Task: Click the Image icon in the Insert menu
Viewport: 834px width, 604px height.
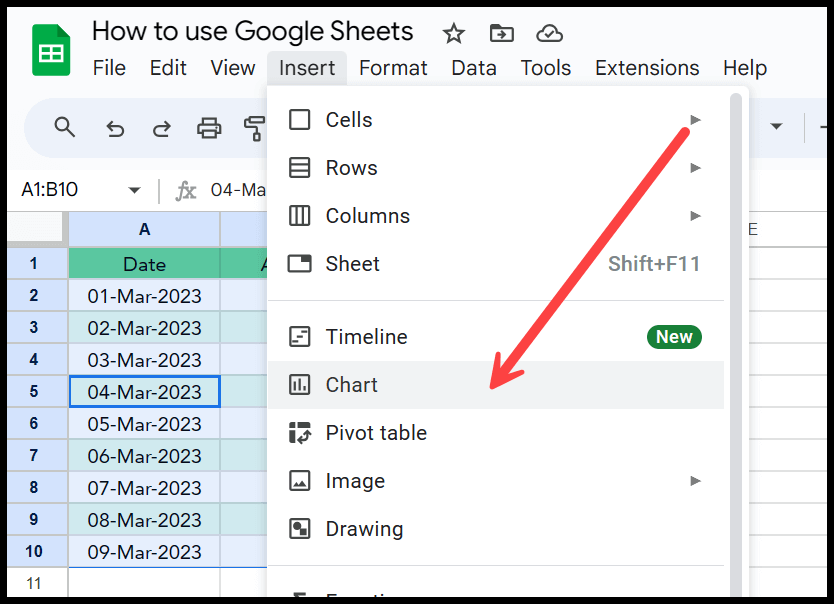Action: [x=299, y=481]
